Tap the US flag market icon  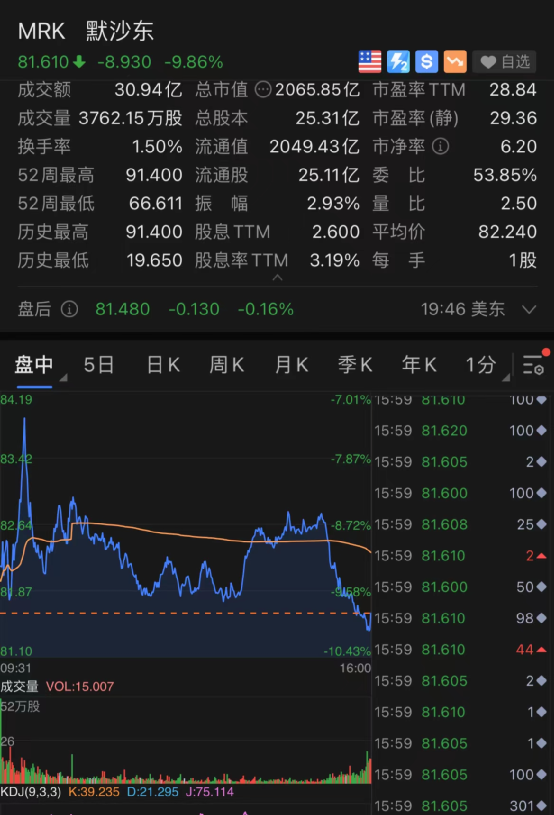click(370, 62)
